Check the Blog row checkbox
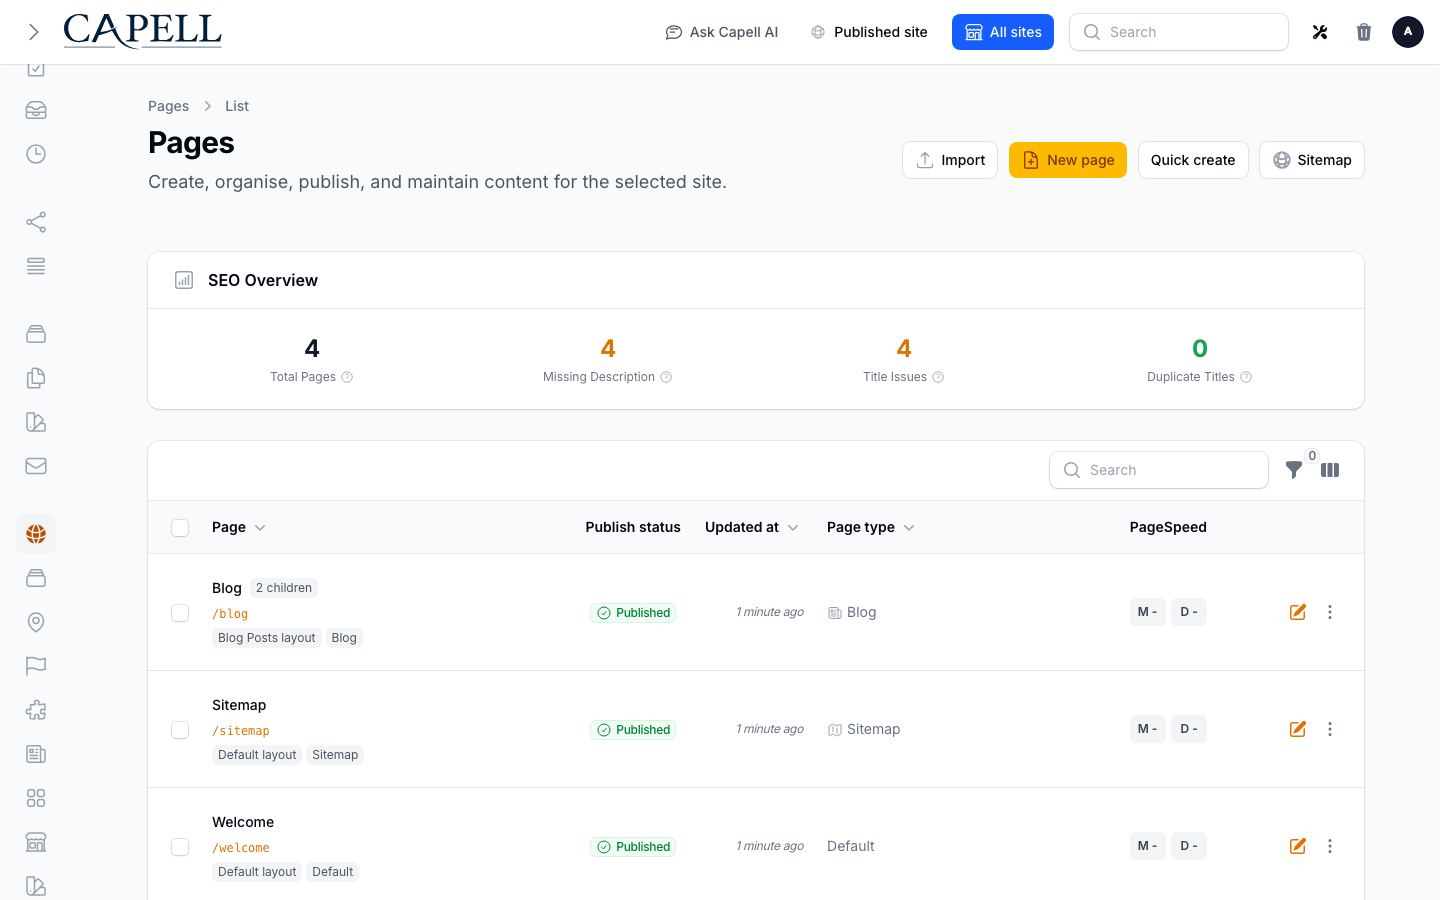The width and height of the screenshot is (1440, 900). (x=180, y=613)
